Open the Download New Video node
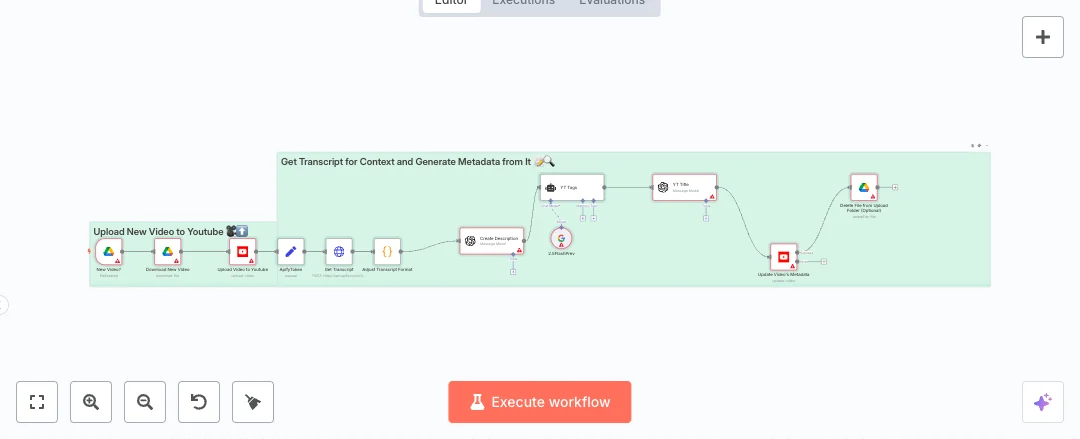This screenshot has height=439, width=1080. [168, 251]
